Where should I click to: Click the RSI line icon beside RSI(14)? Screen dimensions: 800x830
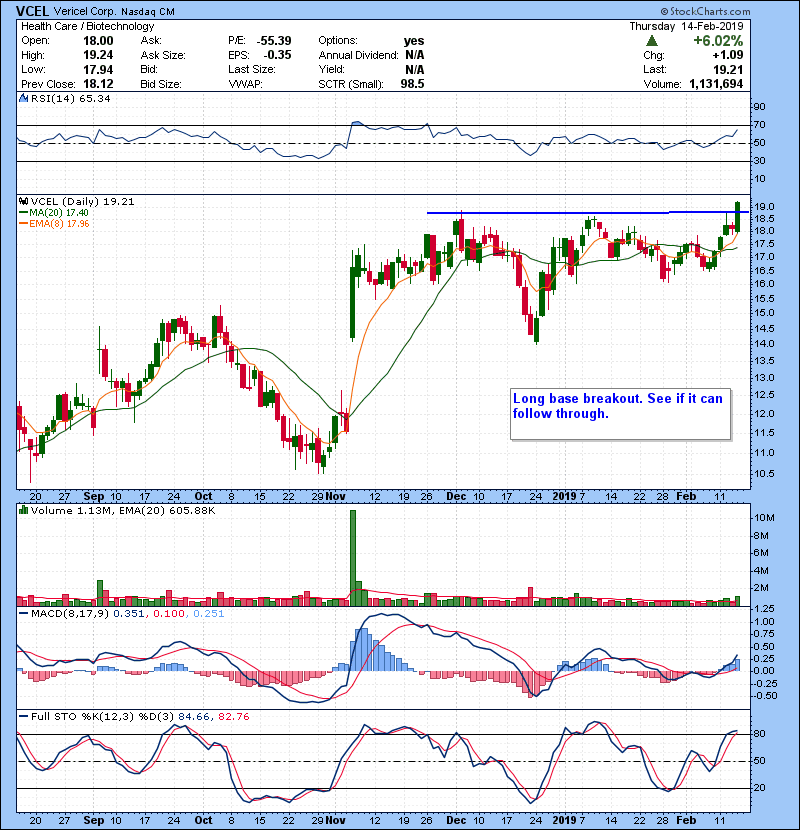point(23,98)
